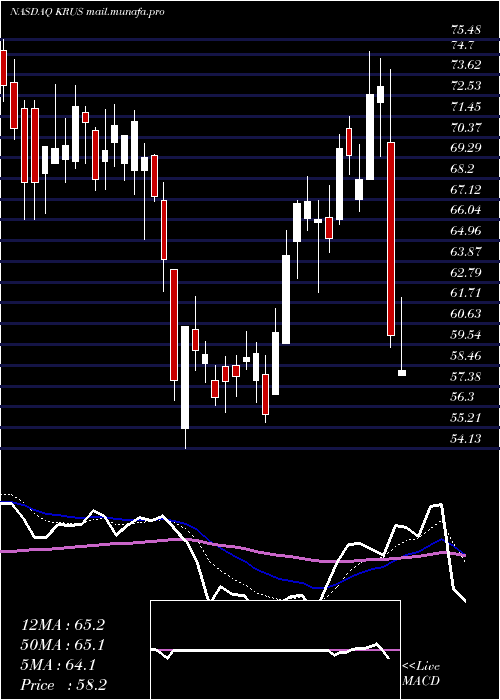This screenshot has height=700, width=500.
Task: Click the last small white candle near 57.38
Action: (x=402, y=373)
